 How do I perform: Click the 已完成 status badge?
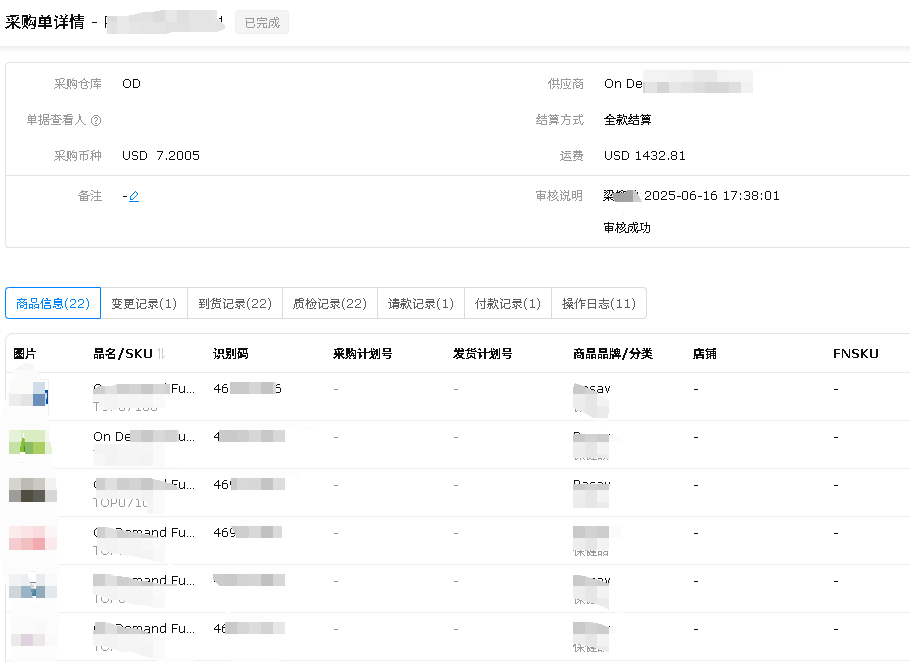pos(262,22)
